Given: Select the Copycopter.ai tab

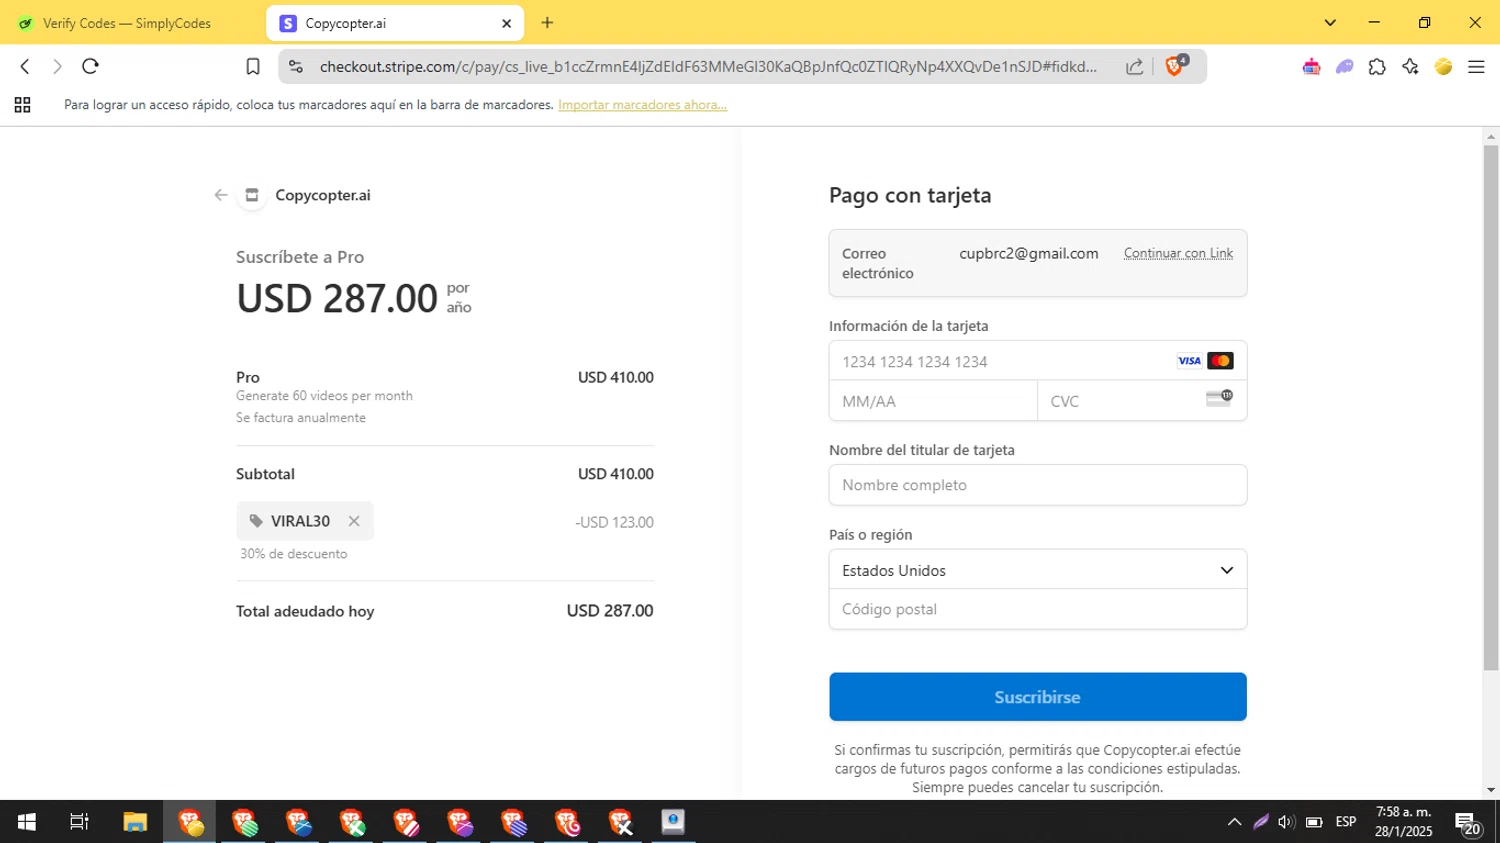Looking at the screenshot, I should pyautogui.click(x=395, y=23).
